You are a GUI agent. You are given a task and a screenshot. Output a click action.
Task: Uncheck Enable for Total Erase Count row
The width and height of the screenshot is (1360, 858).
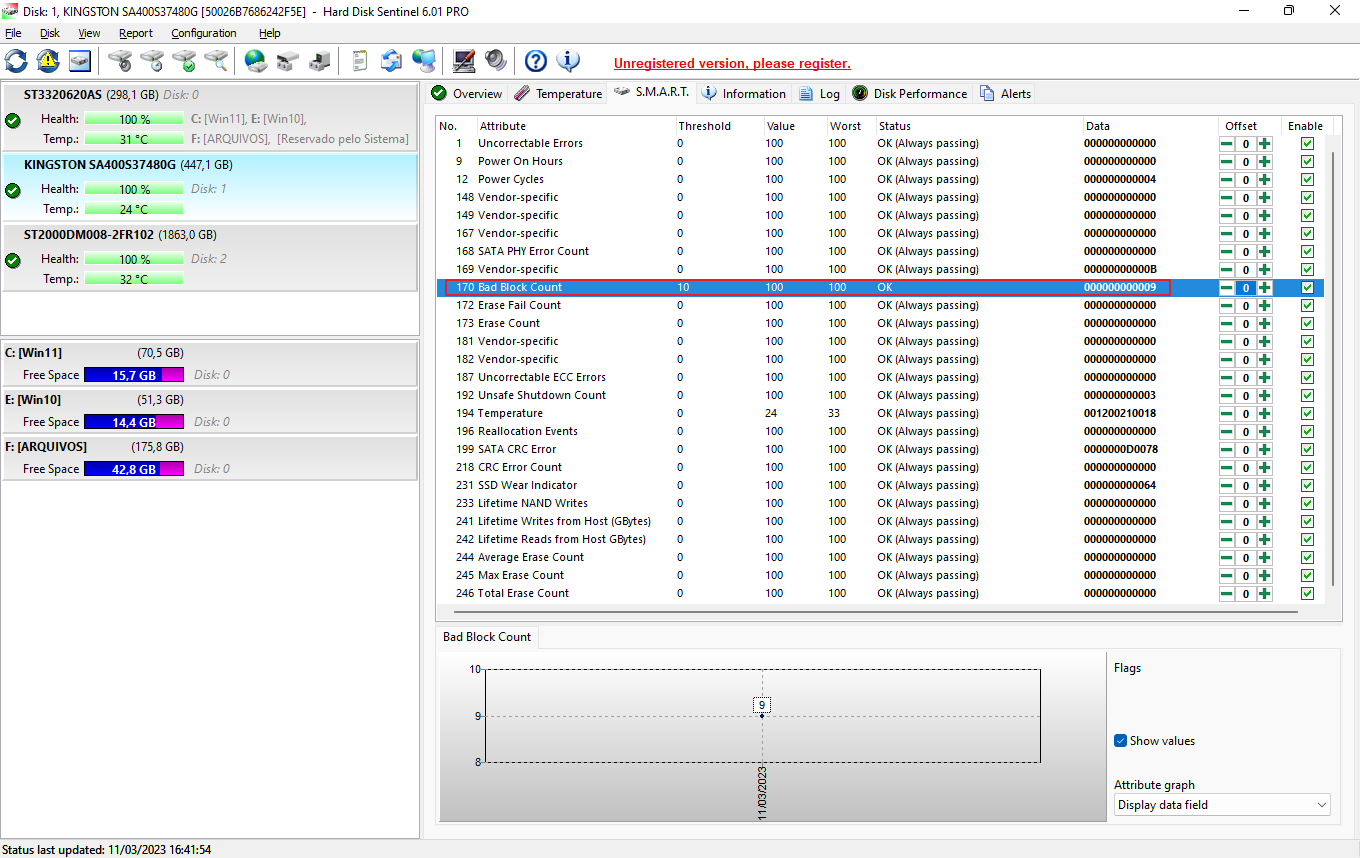[1307, 593]
